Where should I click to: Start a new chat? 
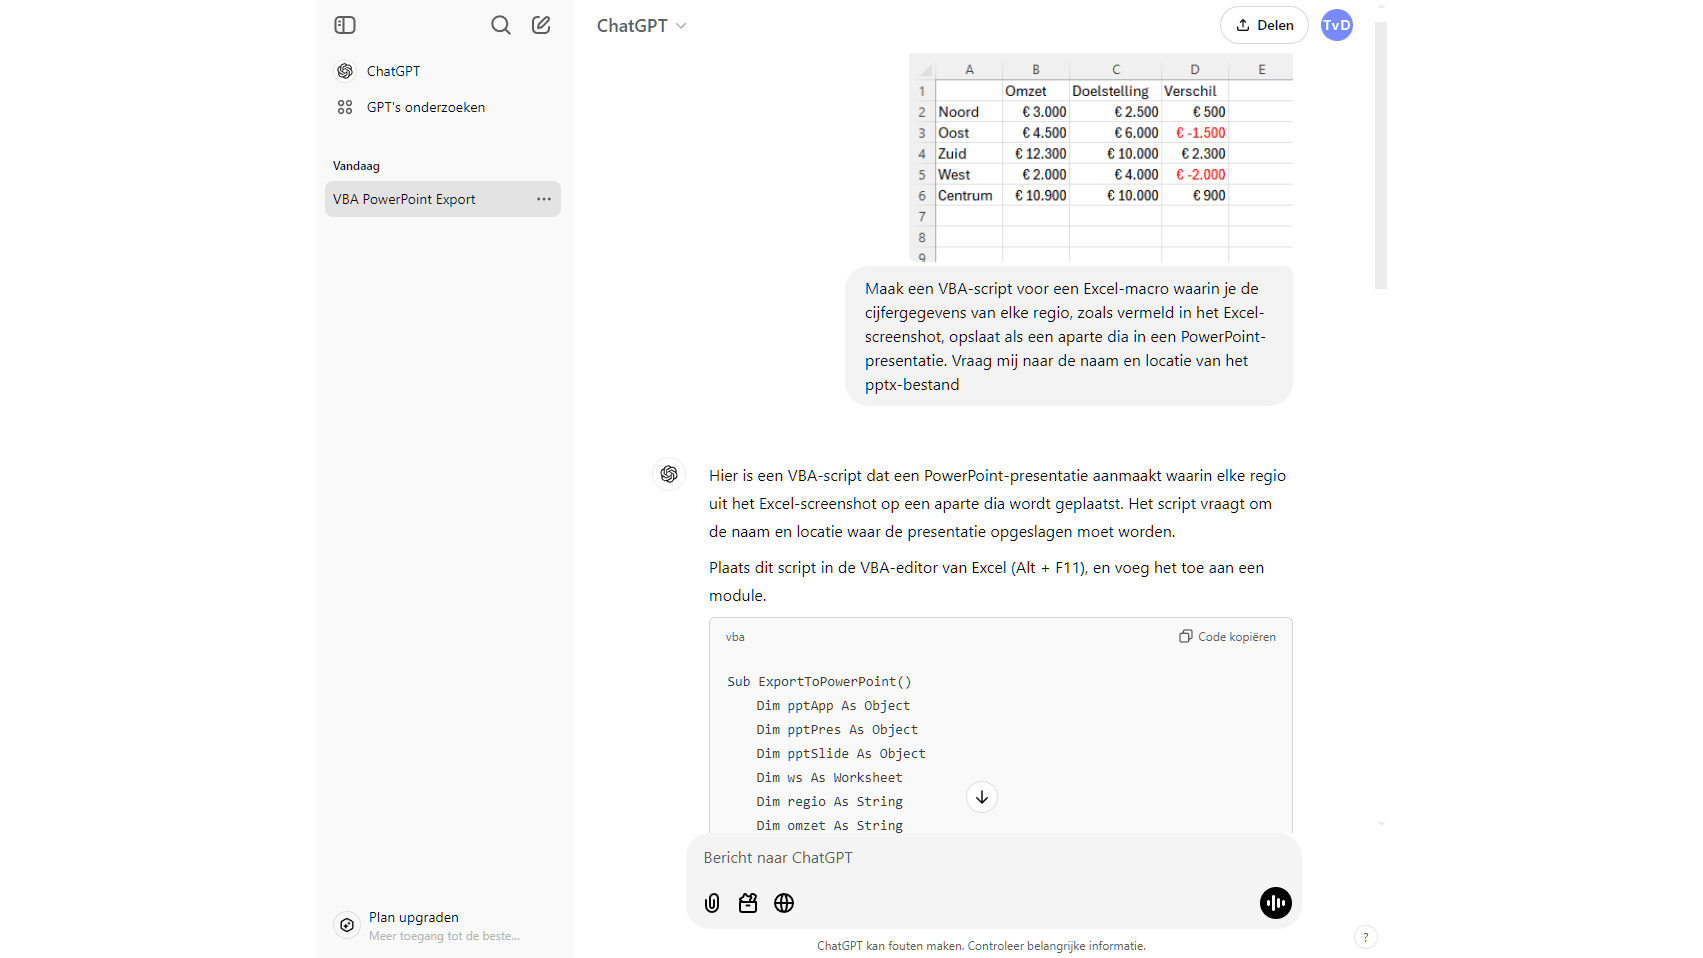pos(541,25)
